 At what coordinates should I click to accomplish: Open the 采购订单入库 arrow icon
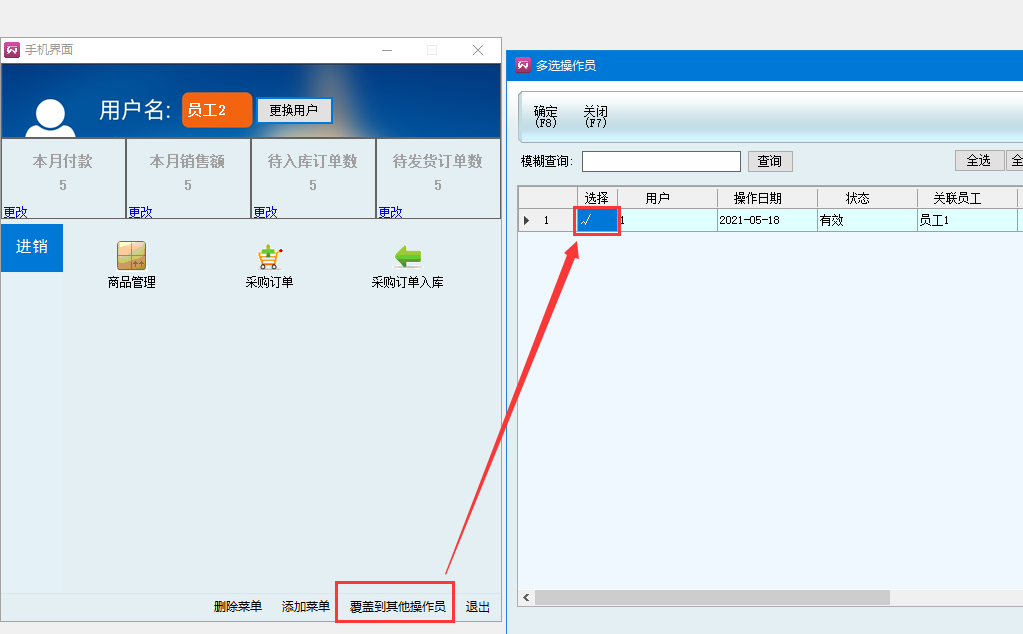click(x=407, y=257)
